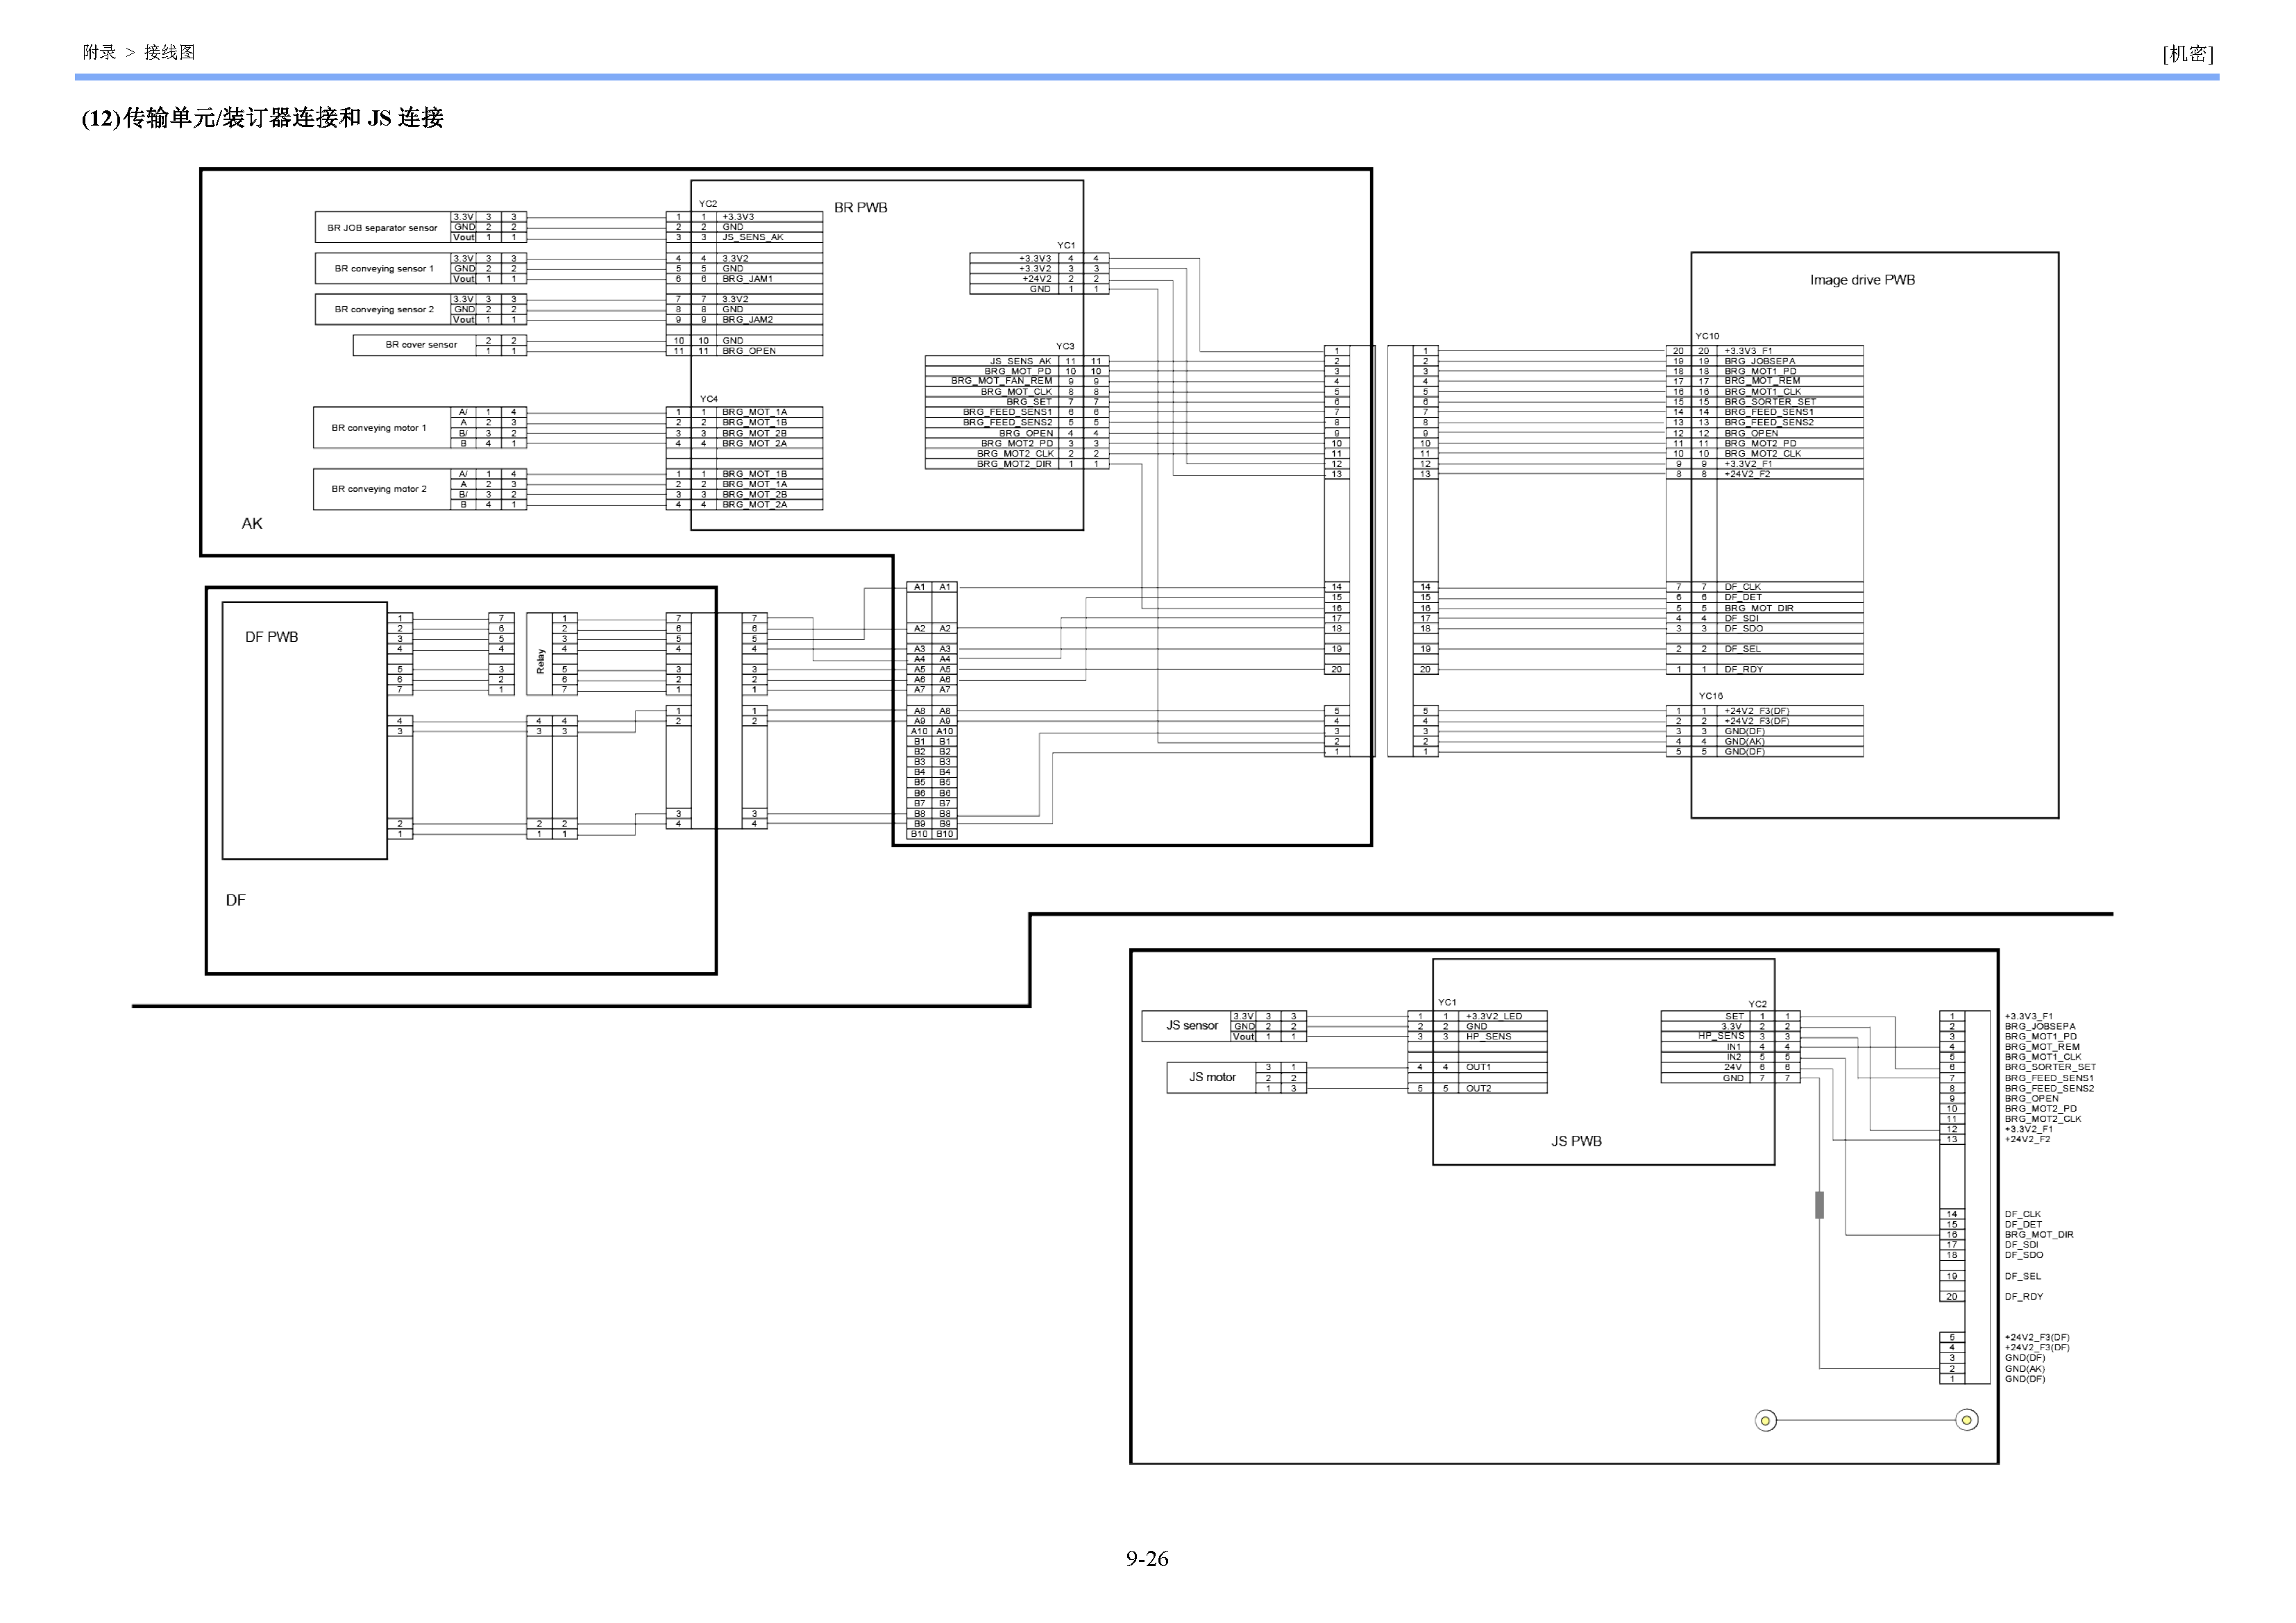The height and width of the screenshot is (1623, 2296).
Task: Select the DF PWB board label
Action: coord(271,637)
